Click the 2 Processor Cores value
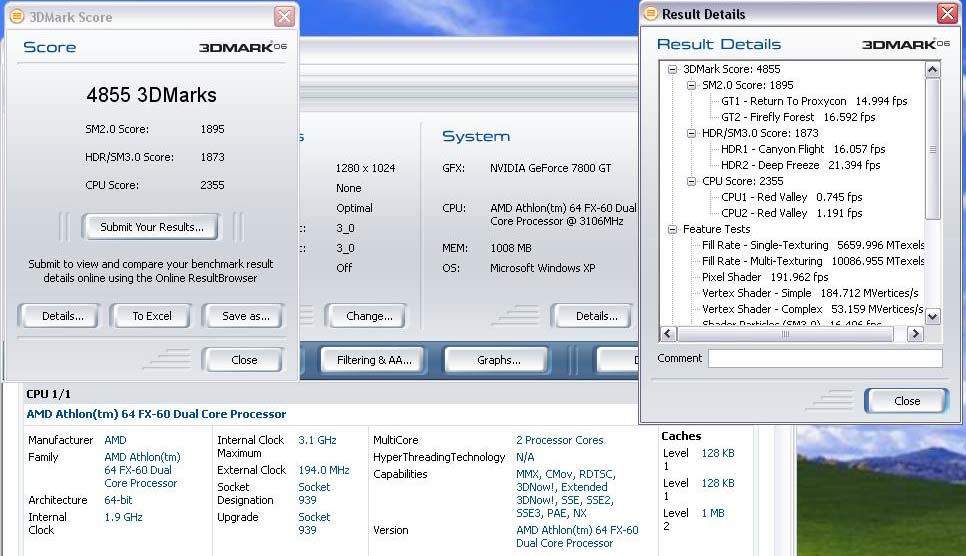966x556 pixels. (x=559, y=440)
